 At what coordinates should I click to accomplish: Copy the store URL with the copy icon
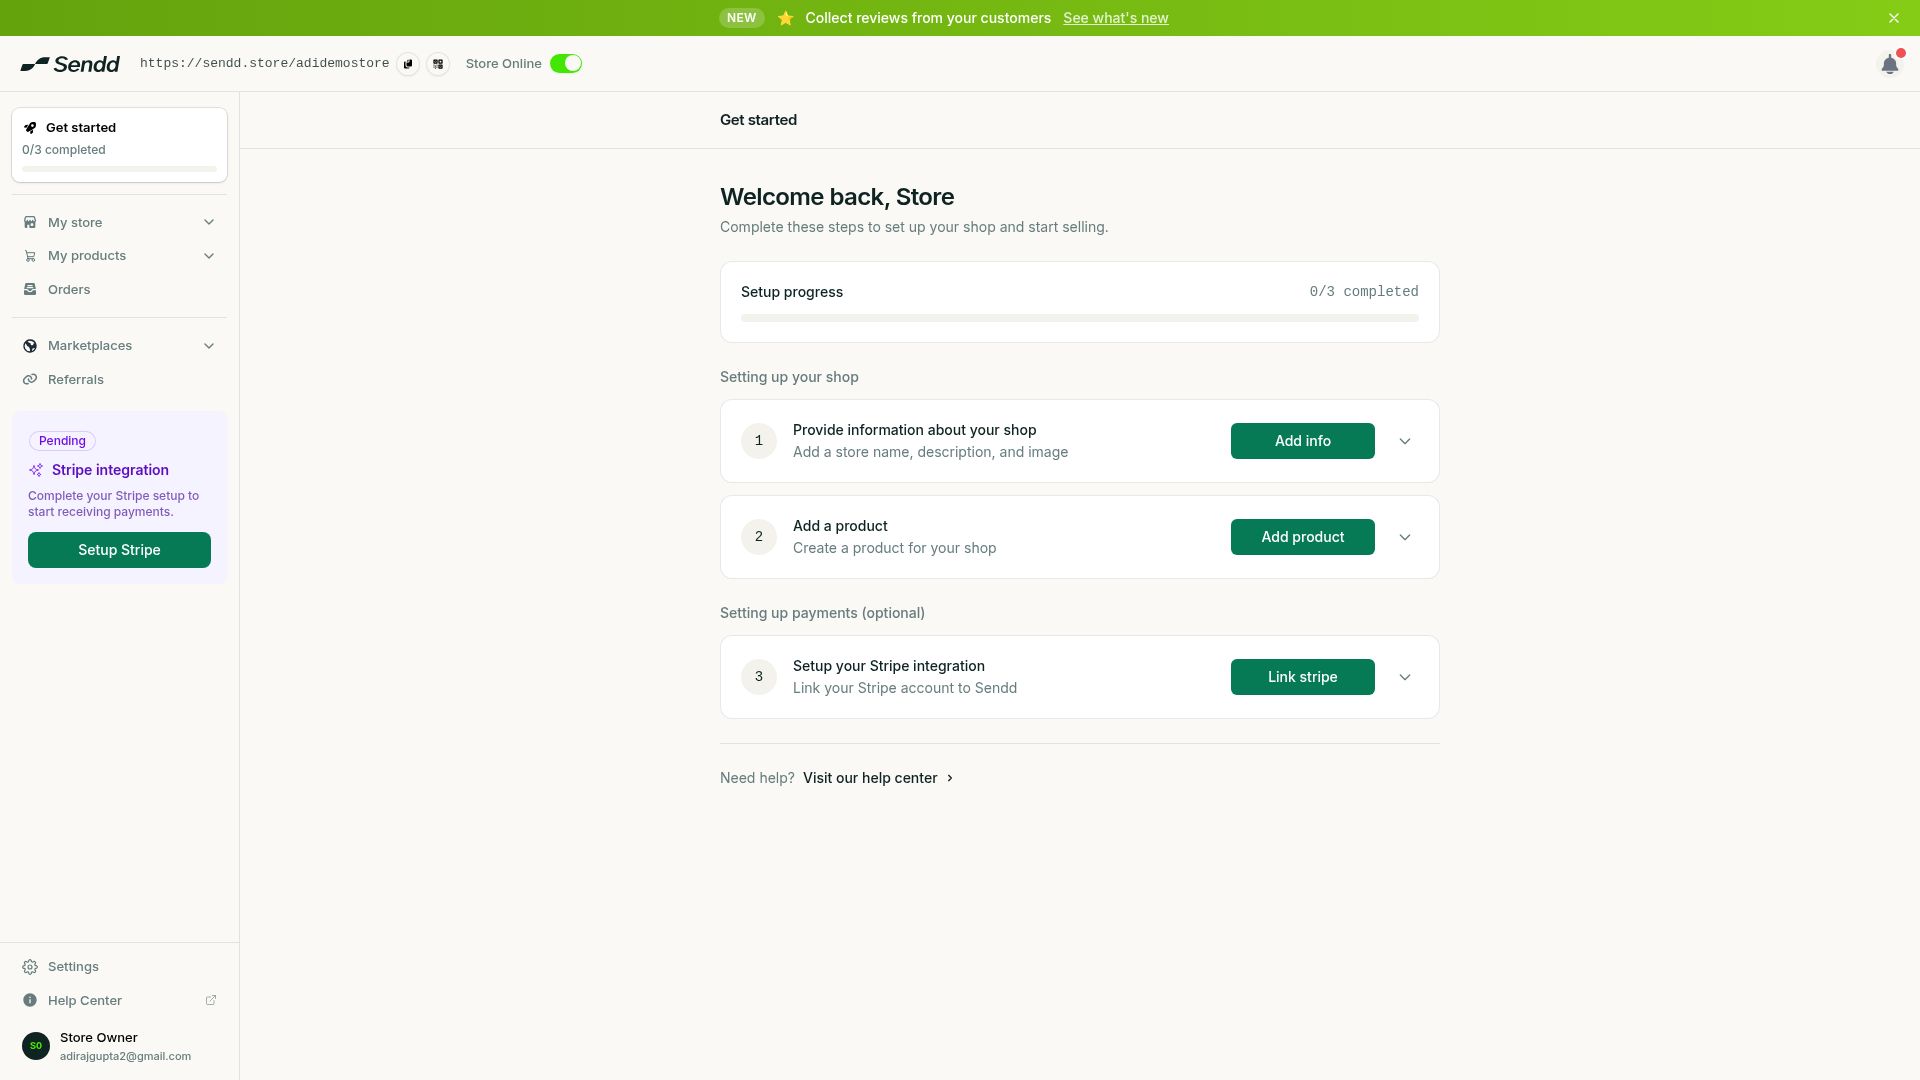pos(408,64)
